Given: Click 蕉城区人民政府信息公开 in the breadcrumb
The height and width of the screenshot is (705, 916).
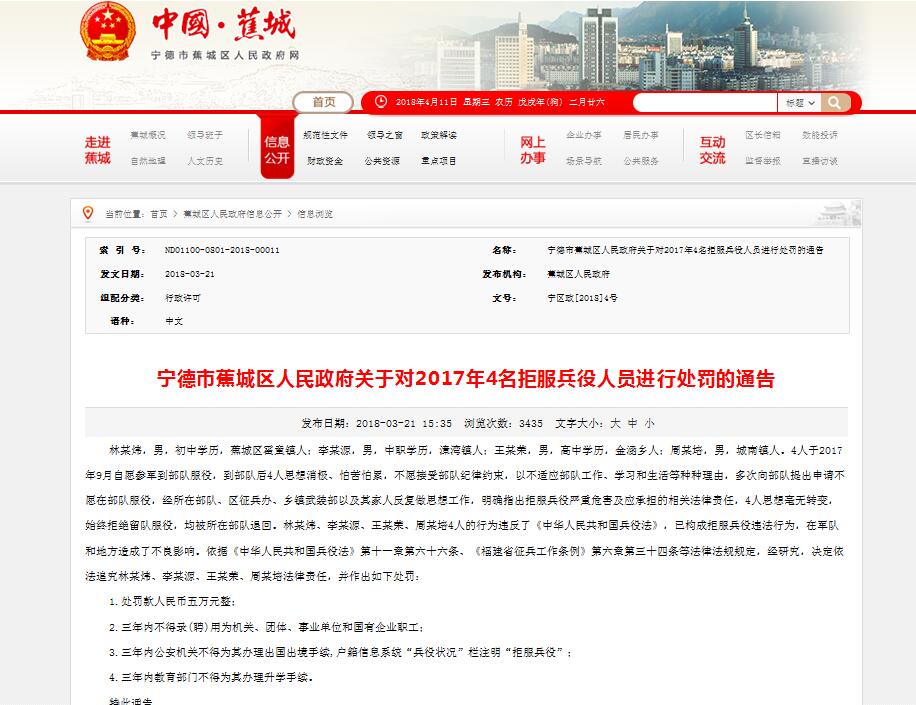Looking at the screenshot, I should click(x=232, y=214).
